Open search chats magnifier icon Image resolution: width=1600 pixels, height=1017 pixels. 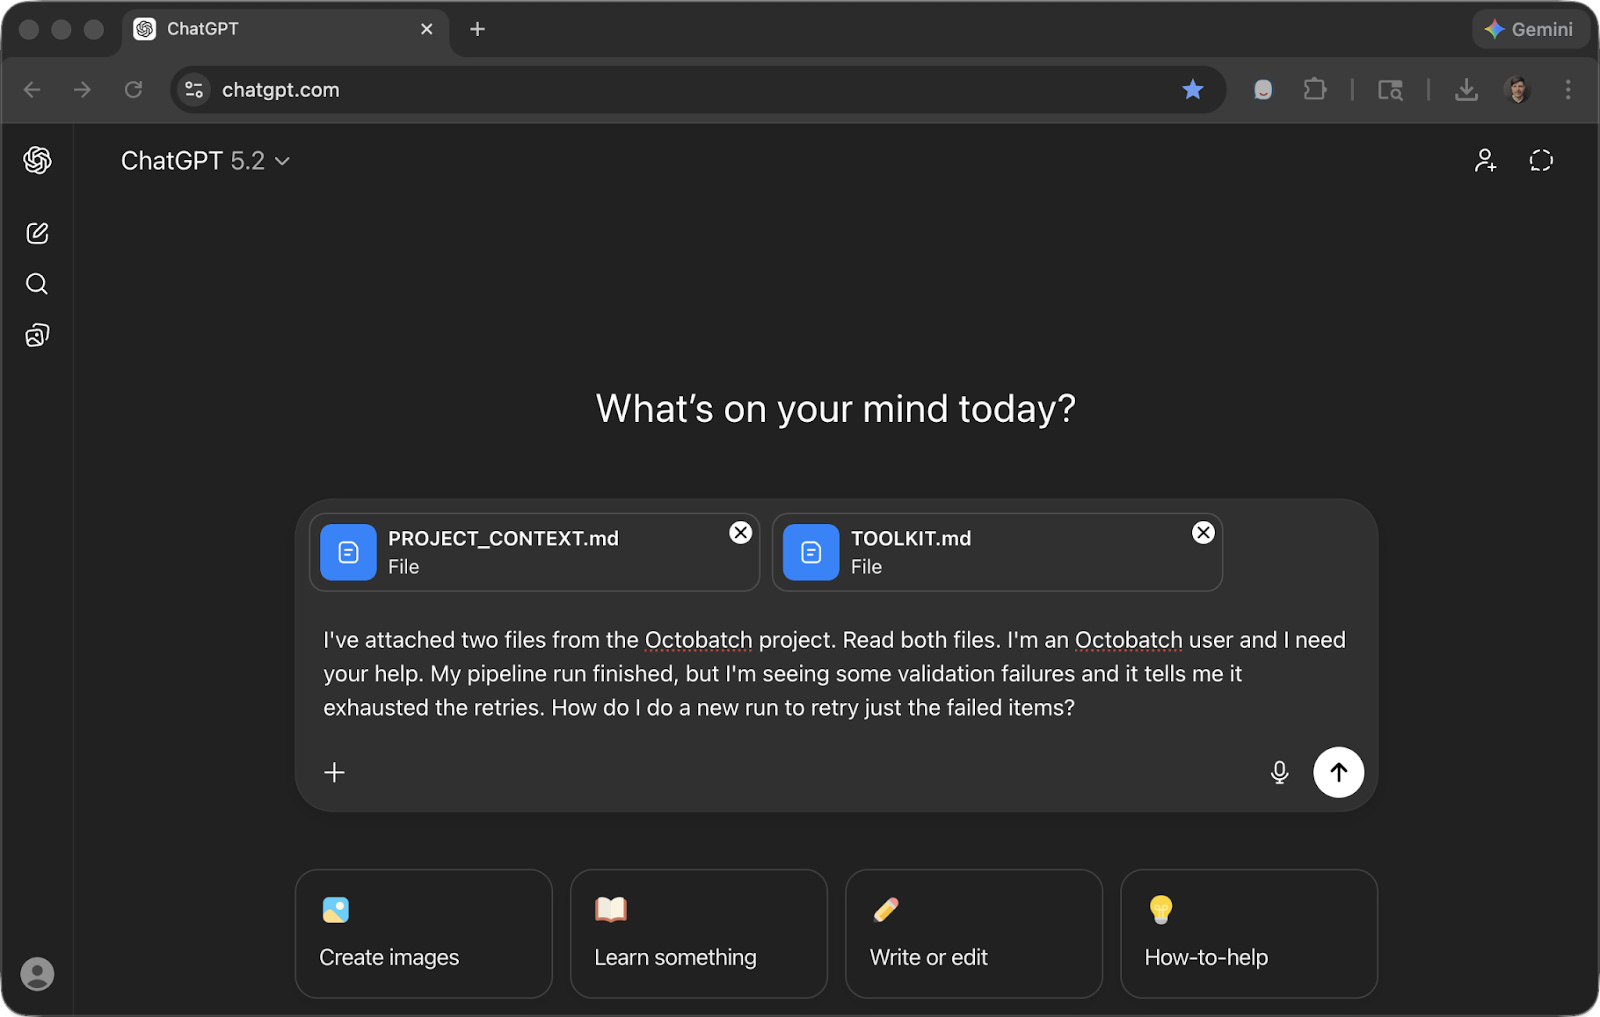(37, 284)
